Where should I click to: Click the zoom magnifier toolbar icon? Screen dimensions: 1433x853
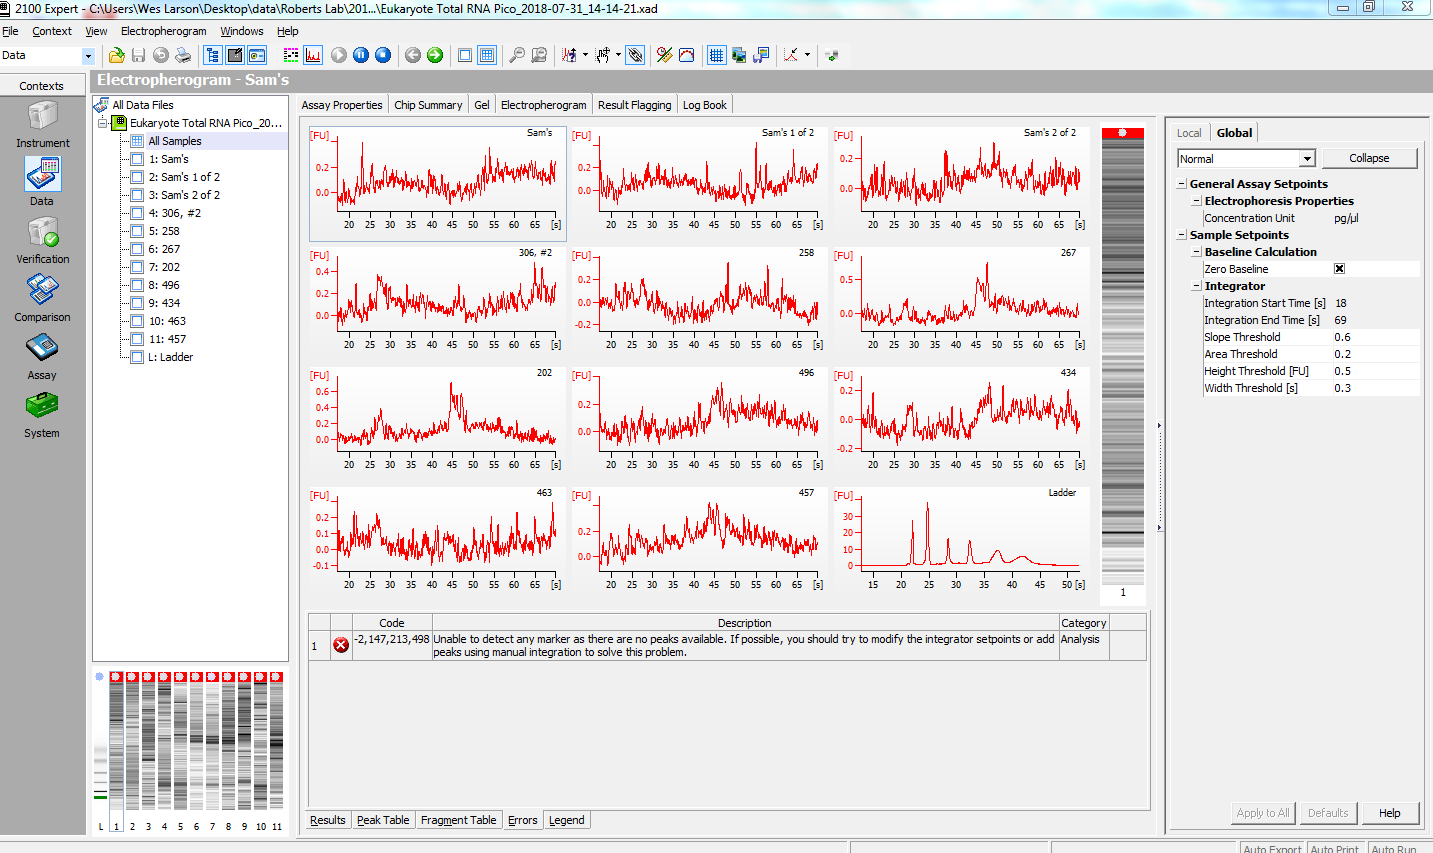coord(517,55)
